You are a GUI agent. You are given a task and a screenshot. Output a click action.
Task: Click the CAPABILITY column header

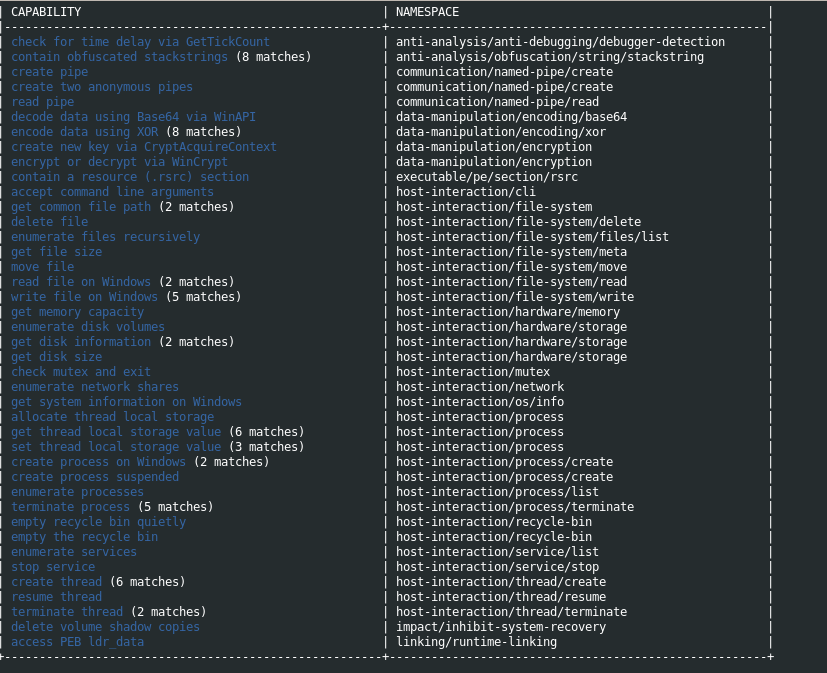[x=46, y=12]
